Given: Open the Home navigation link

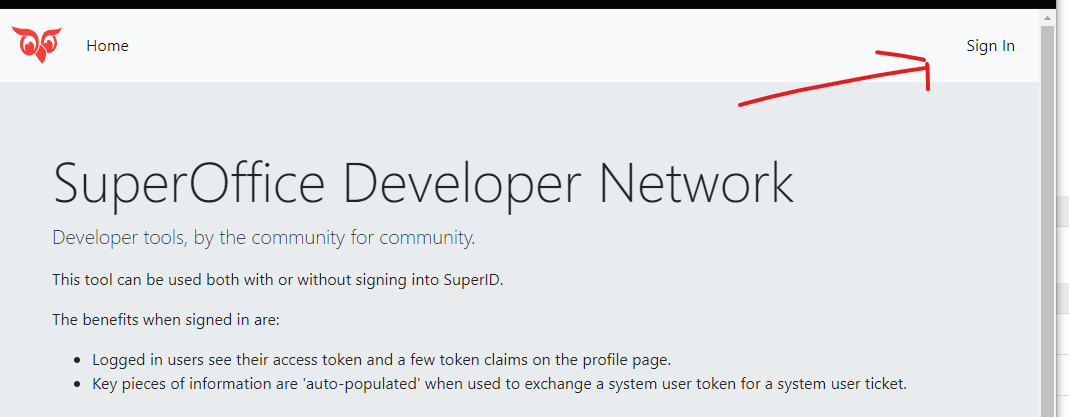Looking at the screenshot, I should pos(107,46).
